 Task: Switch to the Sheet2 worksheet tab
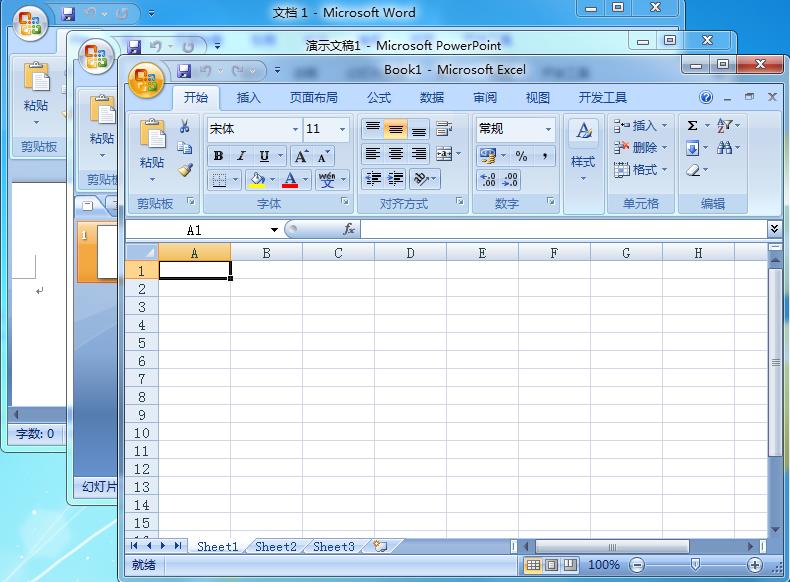coord(275,547)
